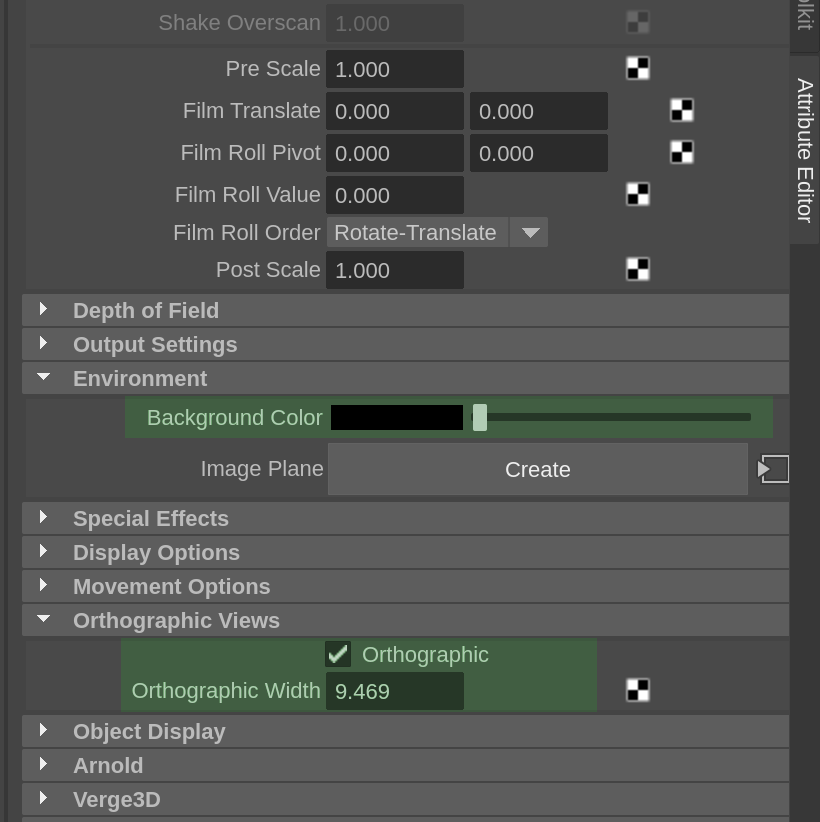Expand the Arnold section
The image size is (820, 822).
405,765
